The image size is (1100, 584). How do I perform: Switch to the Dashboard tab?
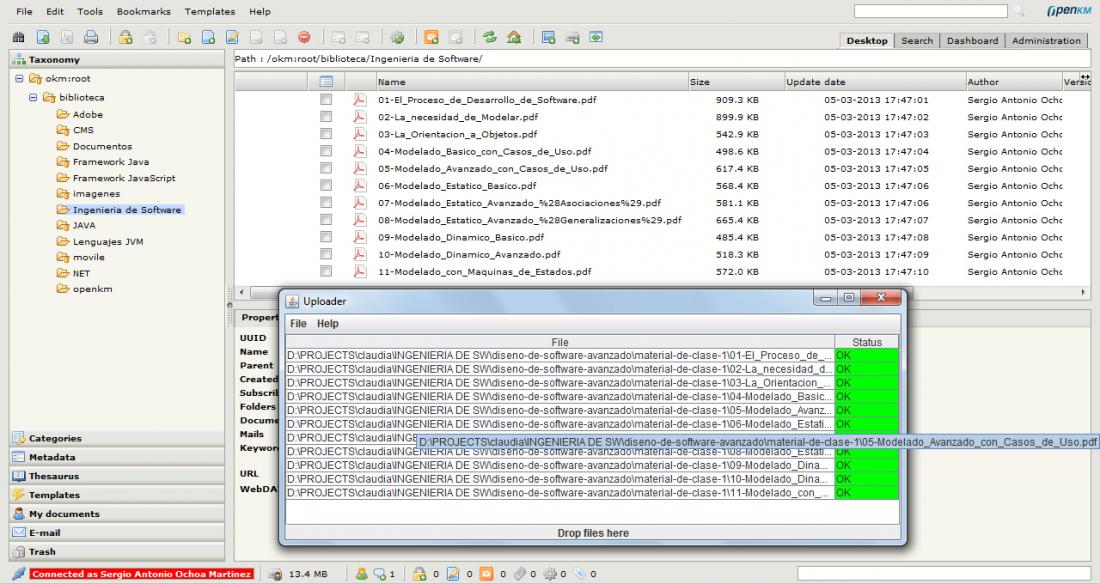coord(973,41)
